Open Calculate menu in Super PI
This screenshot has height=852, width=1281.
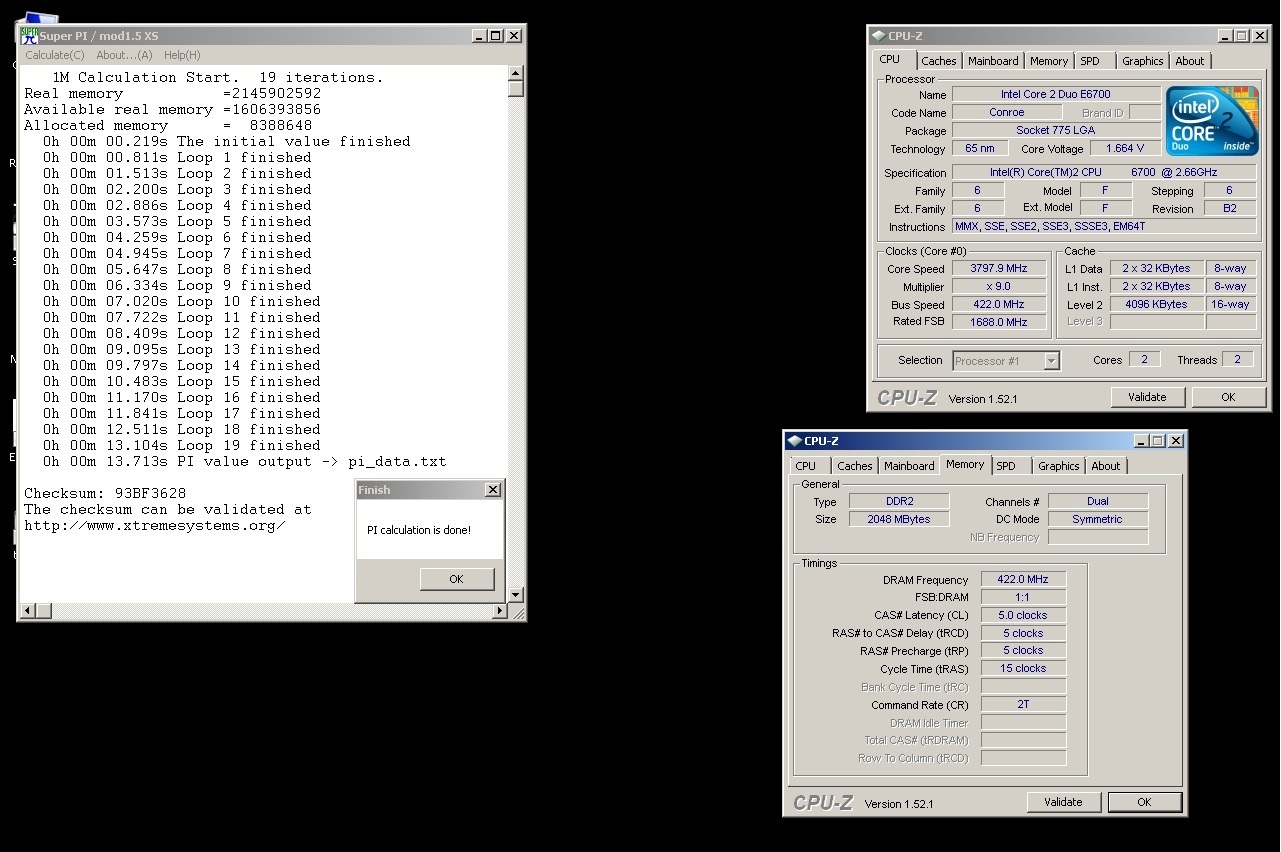pyautogui.click(x=55, y=55)
